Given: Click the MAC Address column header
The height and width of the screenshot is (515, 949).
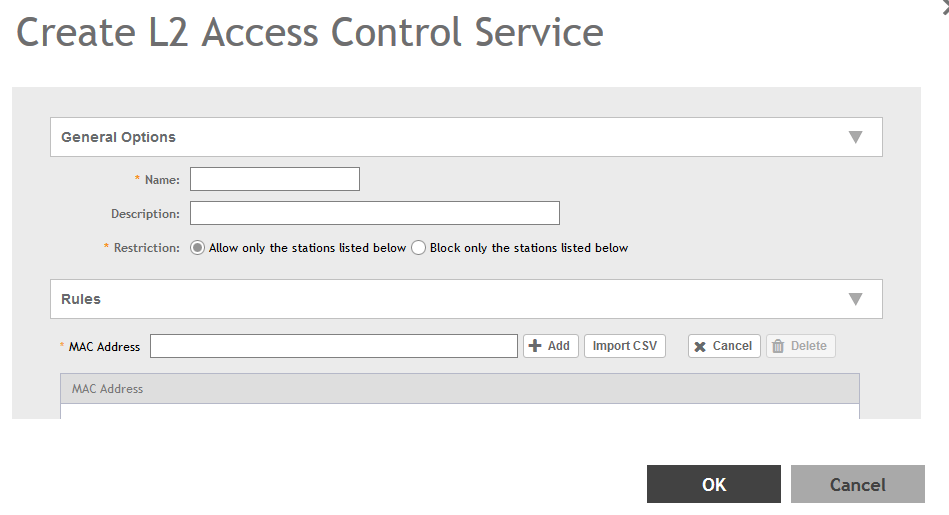Looking at the screenshot, I should (x=107, y=389).
